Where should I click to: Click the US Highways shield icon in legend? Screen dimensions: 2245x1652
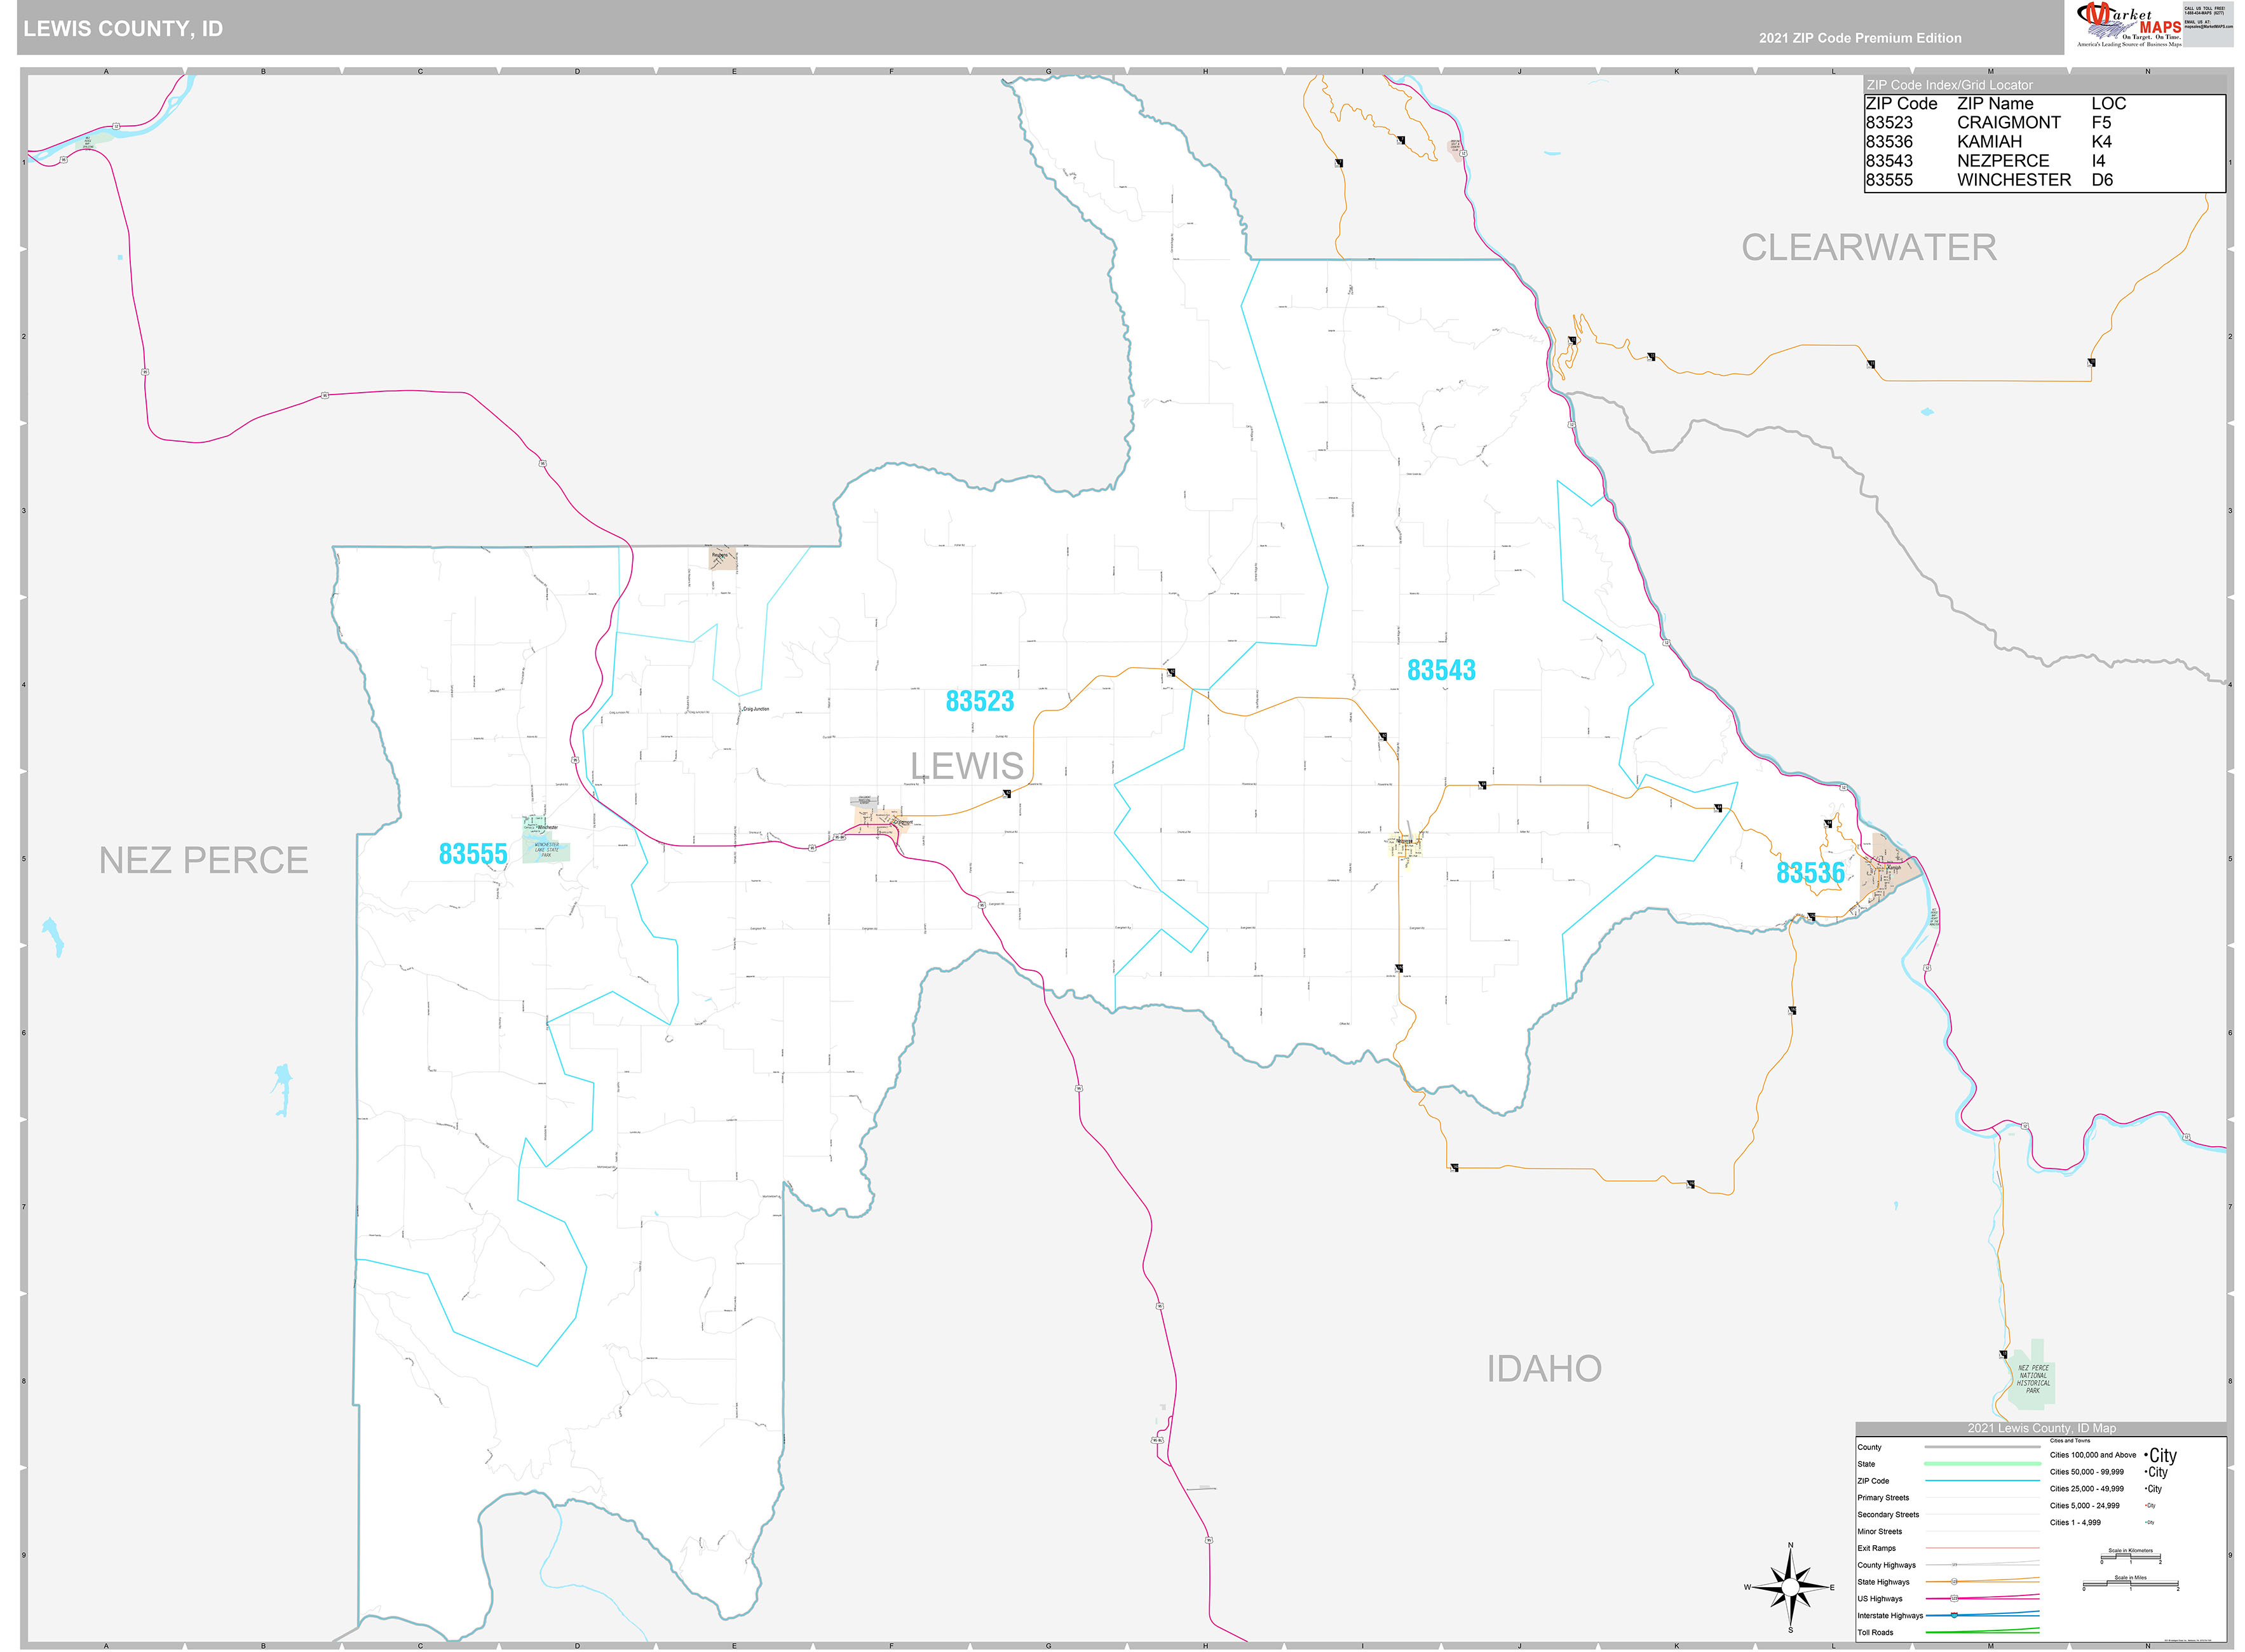[1954, 1598]
